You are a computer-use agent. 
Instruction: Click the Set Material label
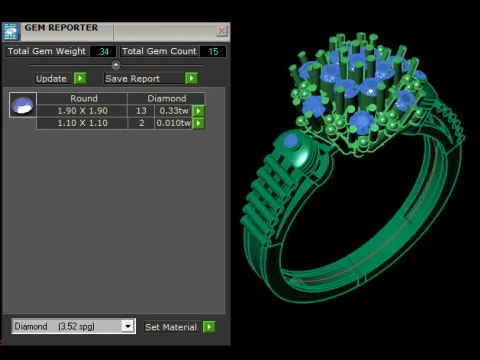click(171, 327)
